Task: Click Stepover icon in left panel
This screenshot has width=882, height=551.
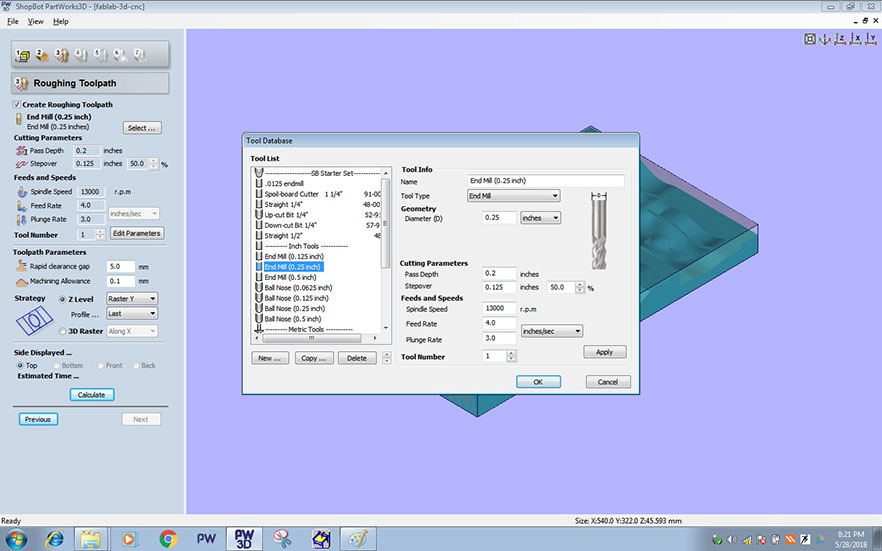Action: [x=21, y=164]
